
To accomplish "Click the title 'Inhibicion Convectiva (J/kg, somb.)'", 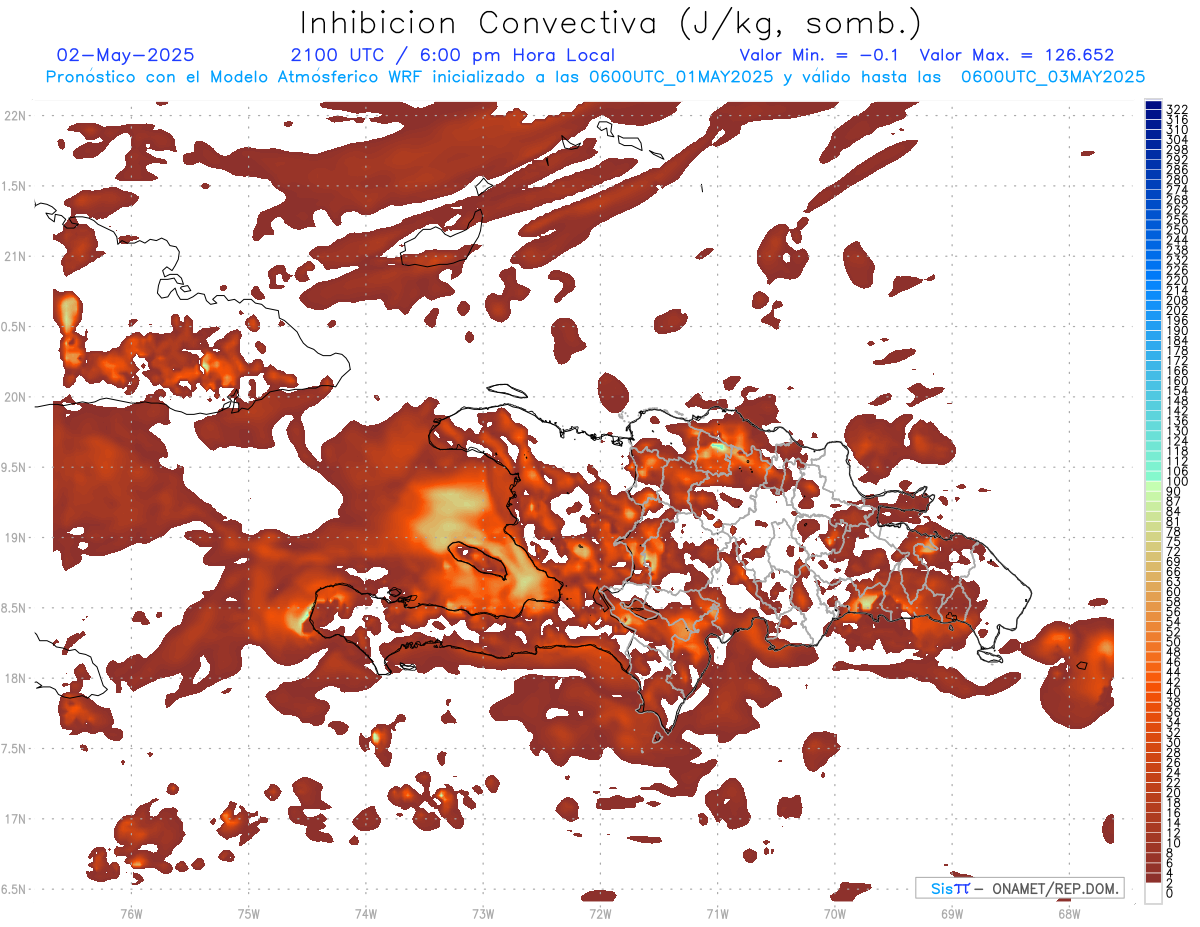I will 610,24.
